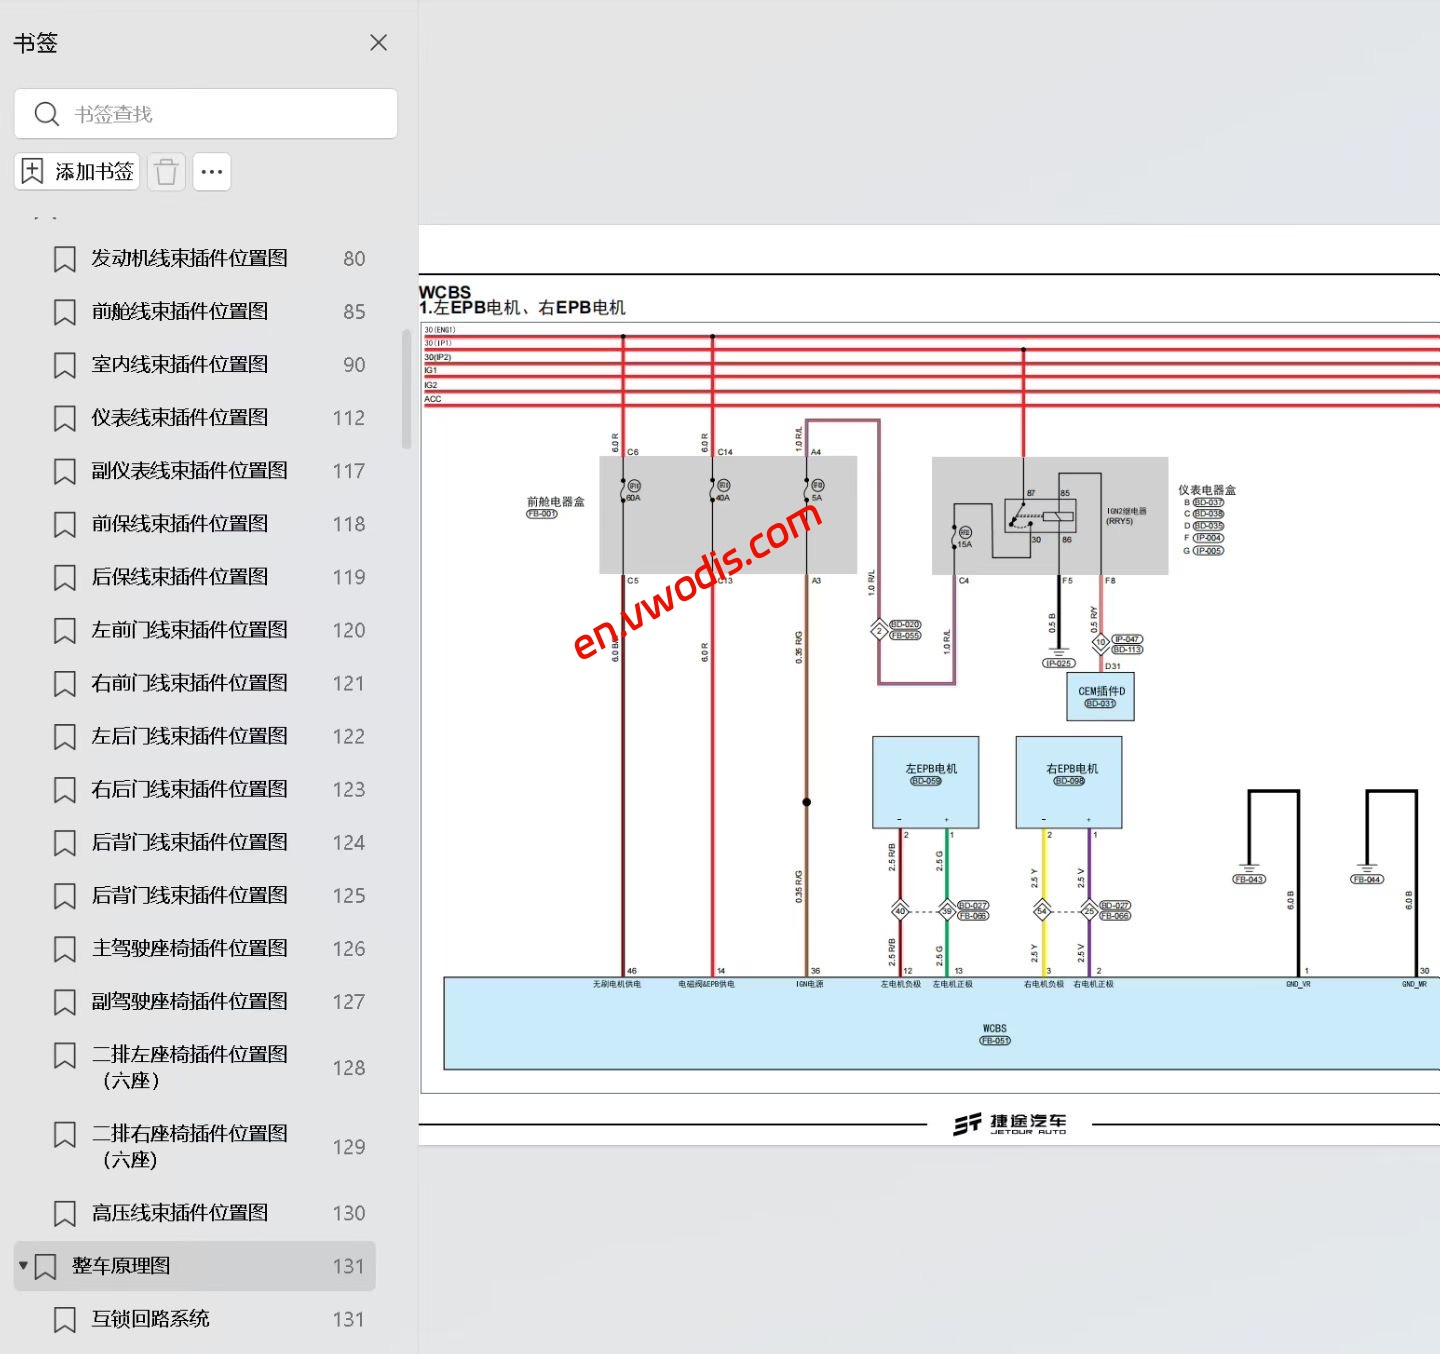Click bookmark flag icon beside 高压线束插件位置图

pos(63,1213)
